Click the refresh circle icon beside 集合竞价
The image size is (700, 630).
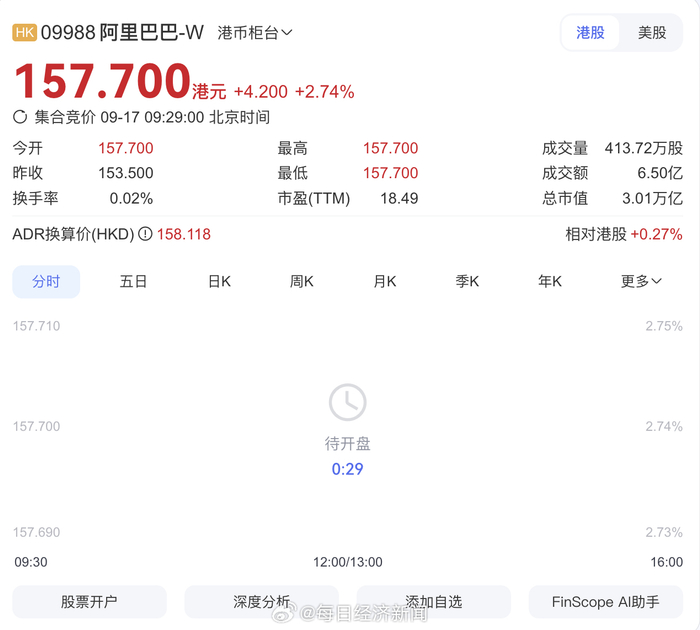[20, 117]
